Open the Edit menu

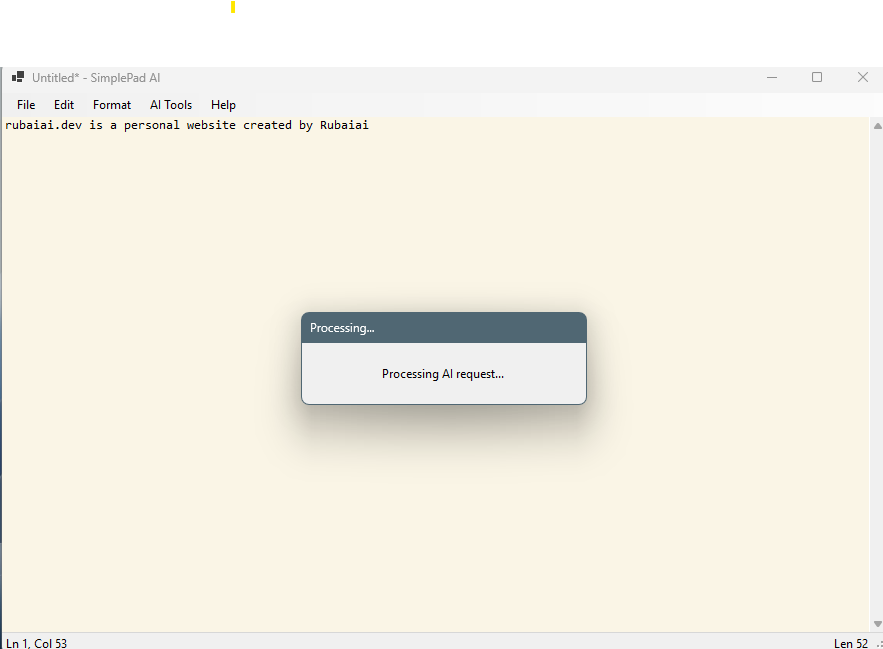point(64,105)
